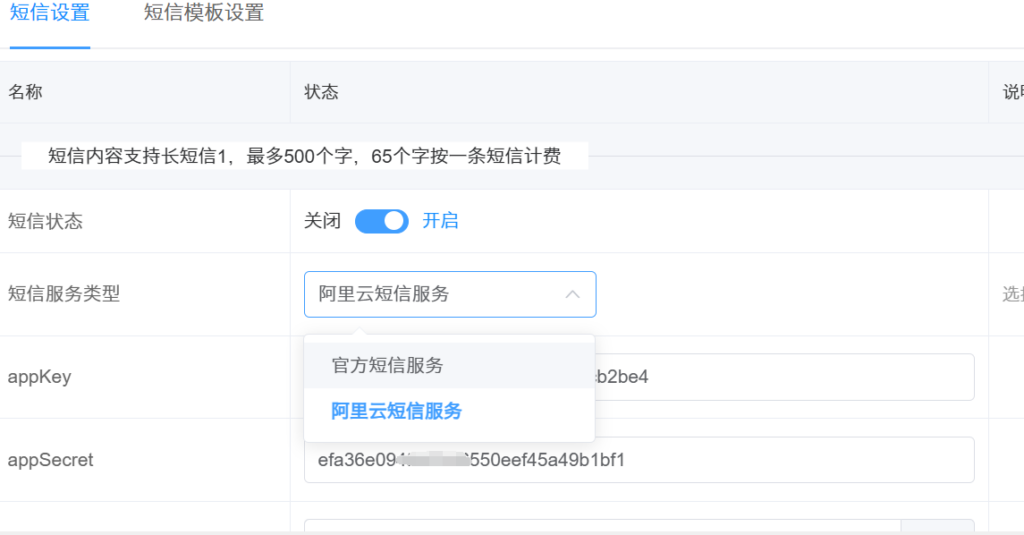Collapse dropdown using the chevron arrow icon
Viewport: 1024px width, 535px height.
[x=572, y=294]
